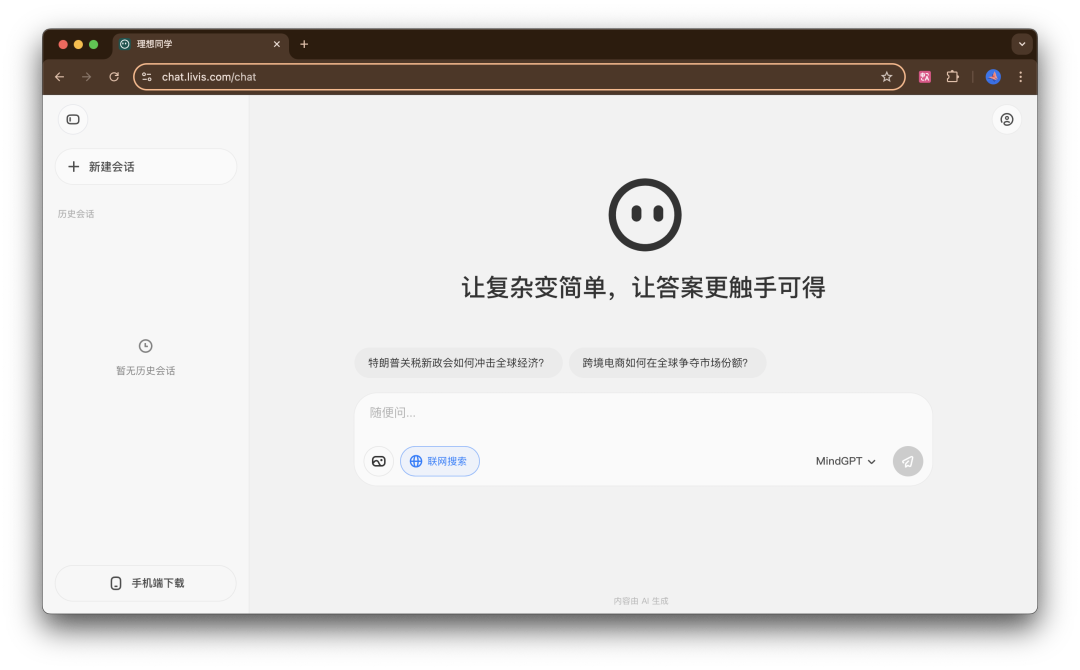The width and height of the screenshot is (1080, 670).
Task: Open a new browser tab
Action: point(304,44)
